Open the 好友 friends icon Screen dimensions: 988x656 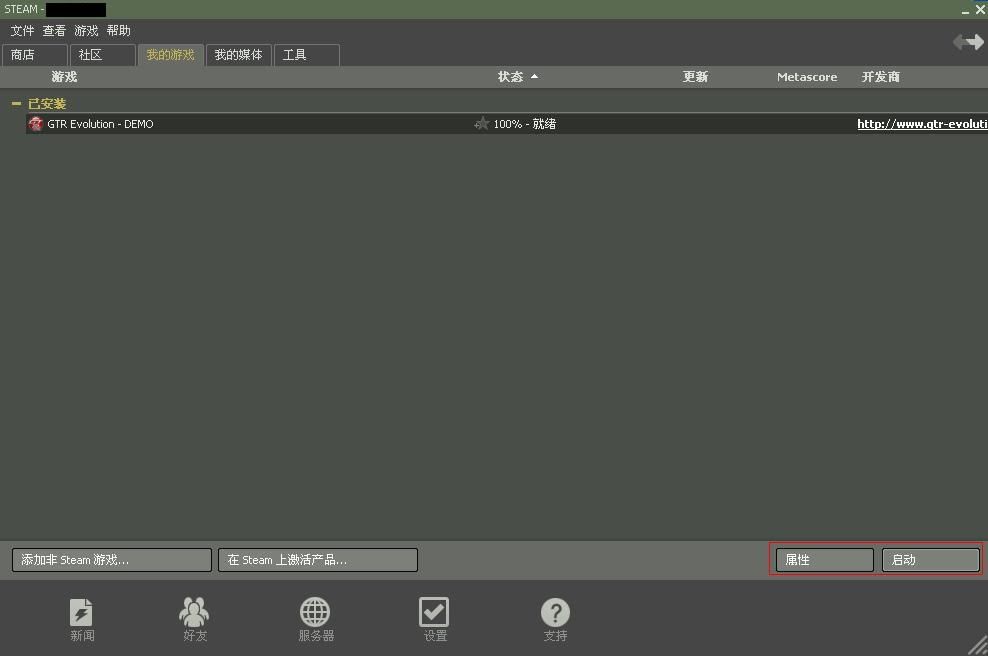(194, 613)
